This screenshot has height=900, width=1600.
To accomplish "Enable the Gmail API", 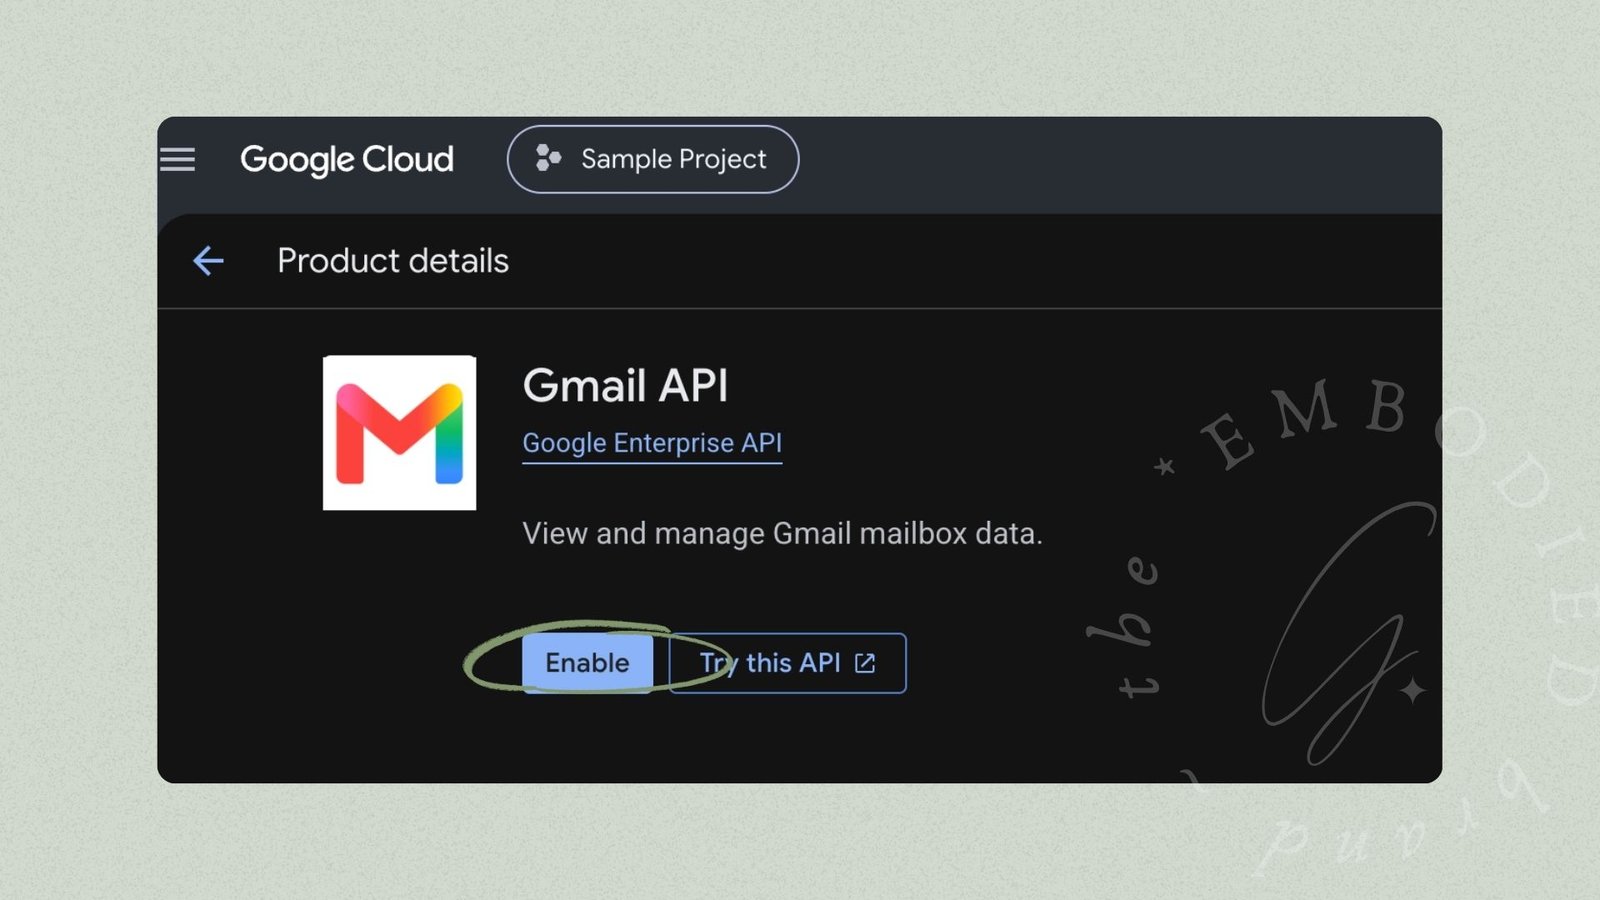I will point(587,662).
